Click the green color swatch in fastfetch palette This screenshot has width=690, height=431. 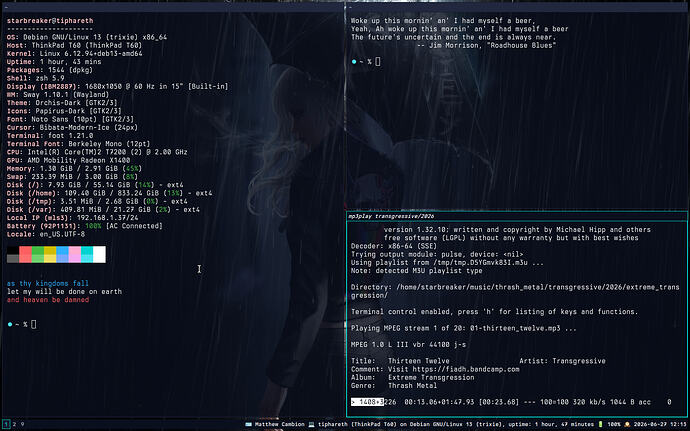click(37, 254)
